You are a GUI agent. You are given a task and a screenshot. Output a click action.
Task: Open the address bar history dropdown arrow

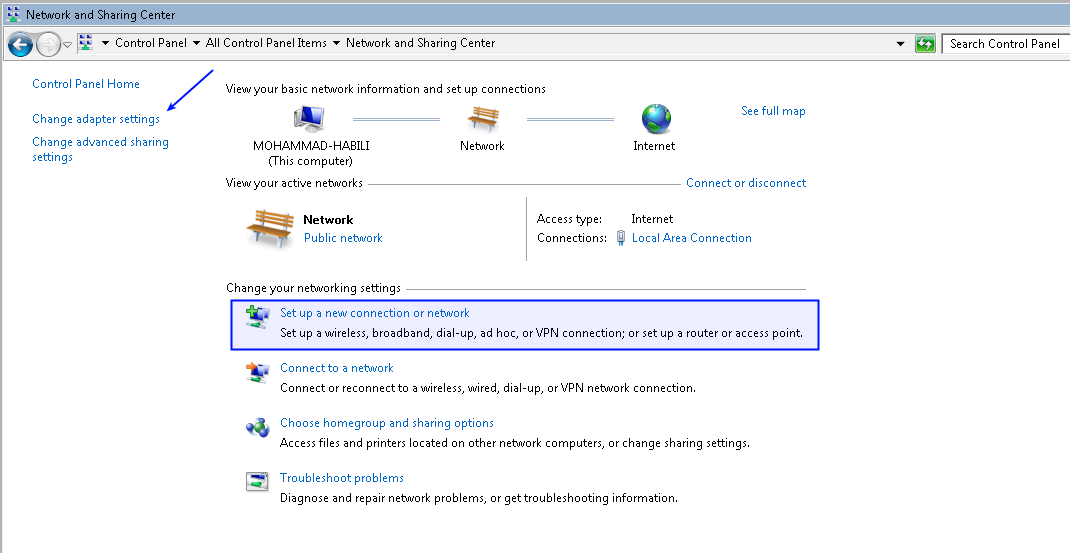click(901, 44)
